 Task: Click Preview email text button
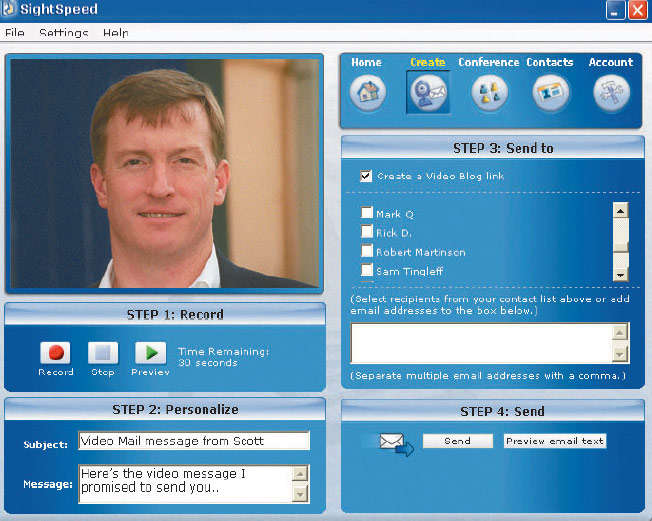pyautogui.click(x=555, y=441)
